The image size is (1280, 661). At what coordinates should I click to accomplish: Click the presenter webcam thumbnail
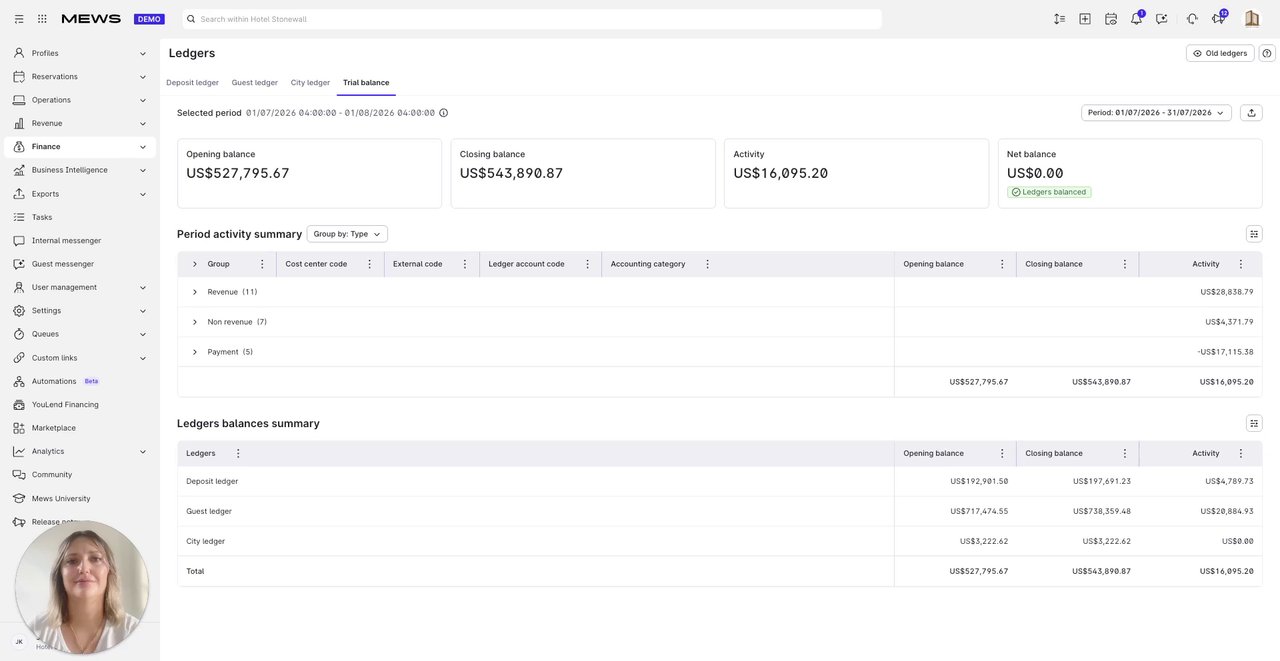[82, 588]
